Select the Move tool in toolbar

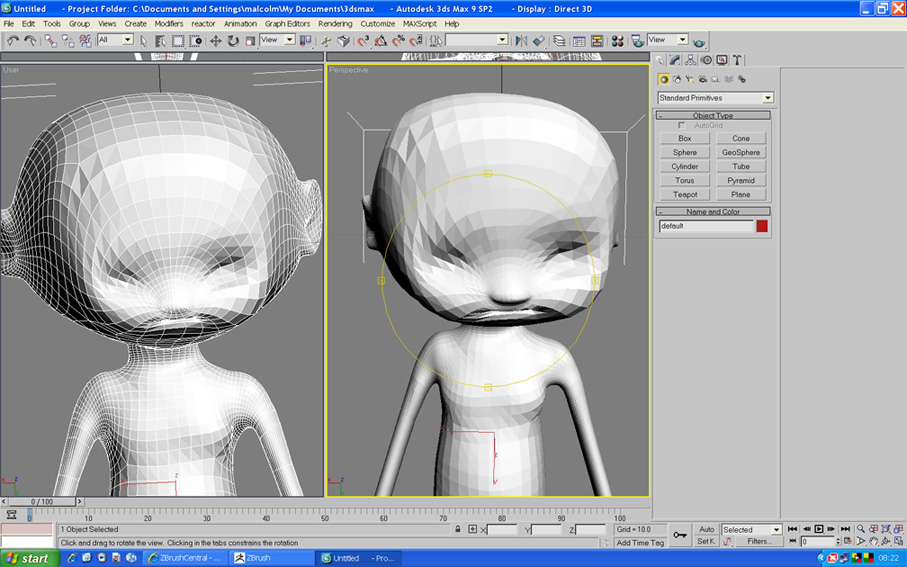click(215, 41)
